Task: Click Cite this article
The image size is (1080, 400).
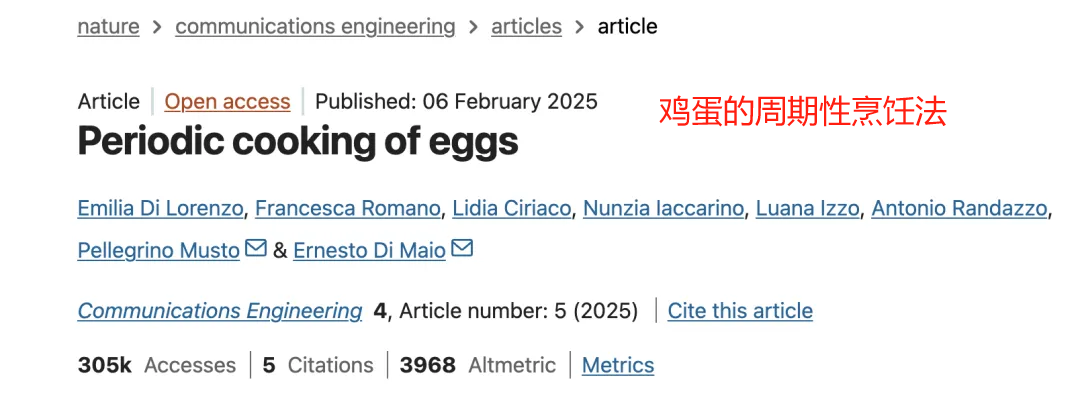Action: point(740,311)
